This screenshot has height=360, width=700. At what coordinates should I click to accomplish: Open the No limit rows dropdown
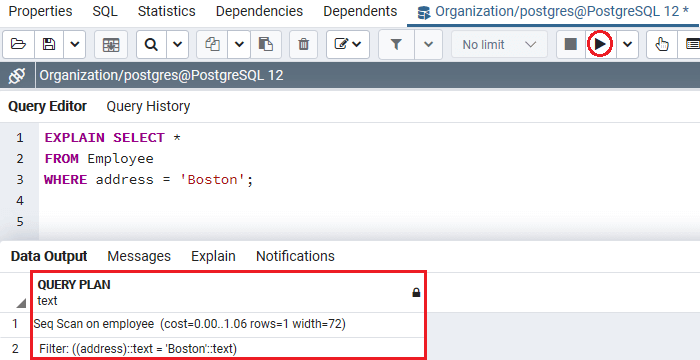coord(500,44)
